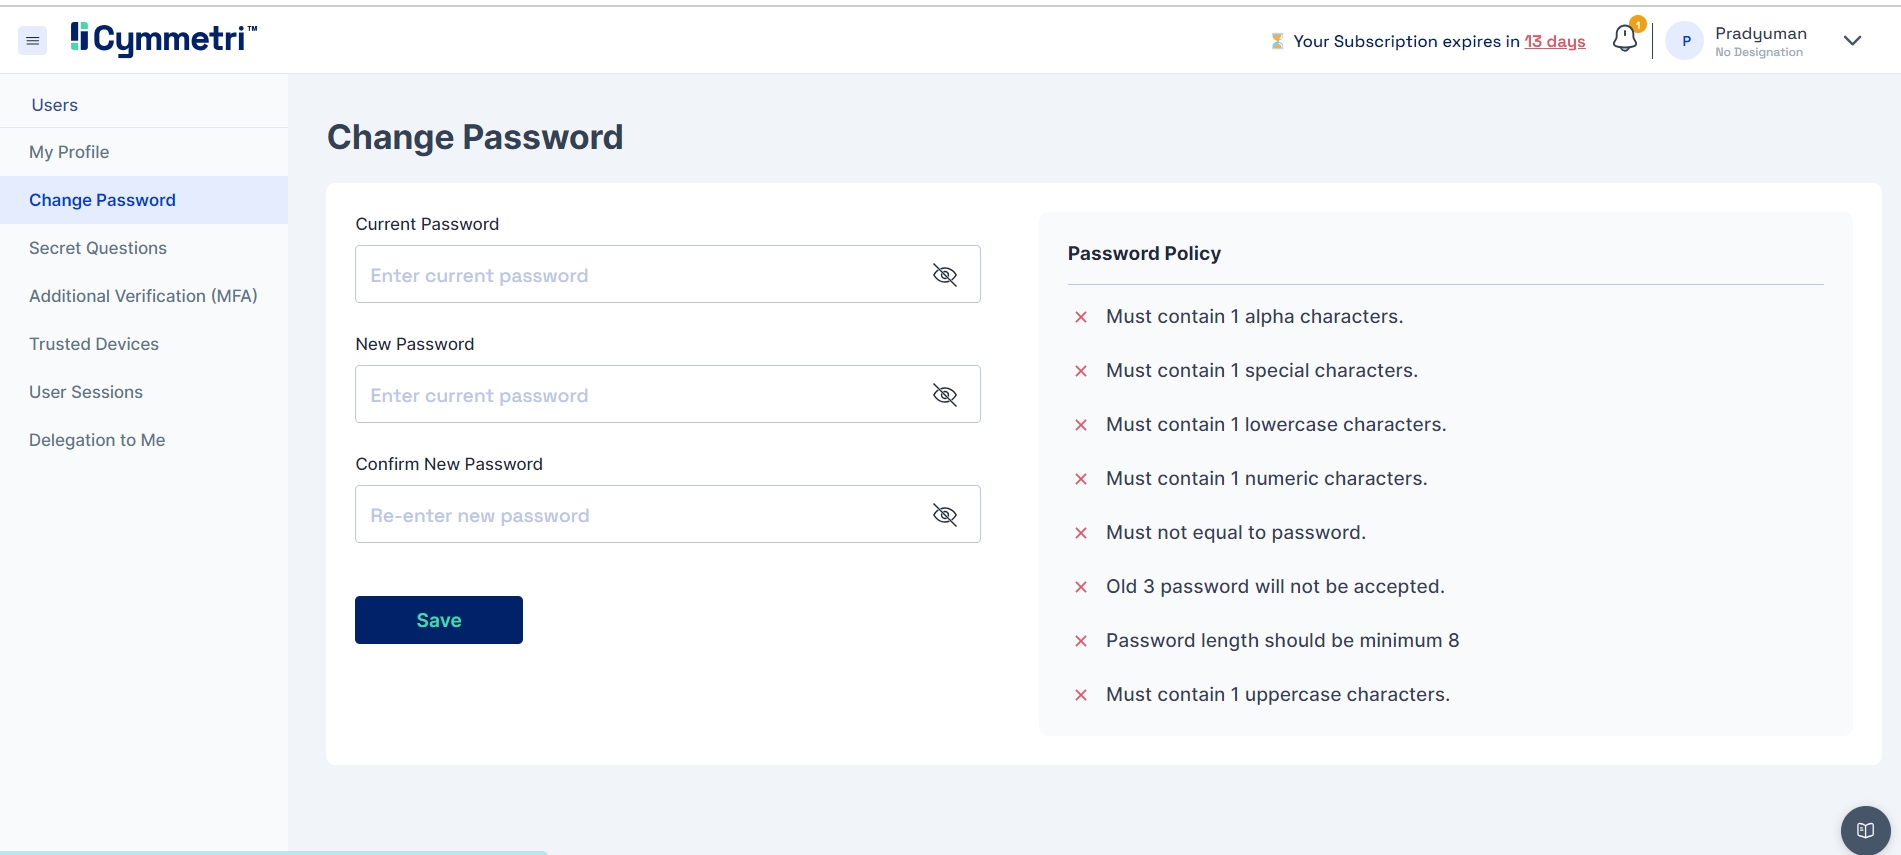1901x855 pixels.
Task: Open the notifications bell
Action: point(1625,39)
